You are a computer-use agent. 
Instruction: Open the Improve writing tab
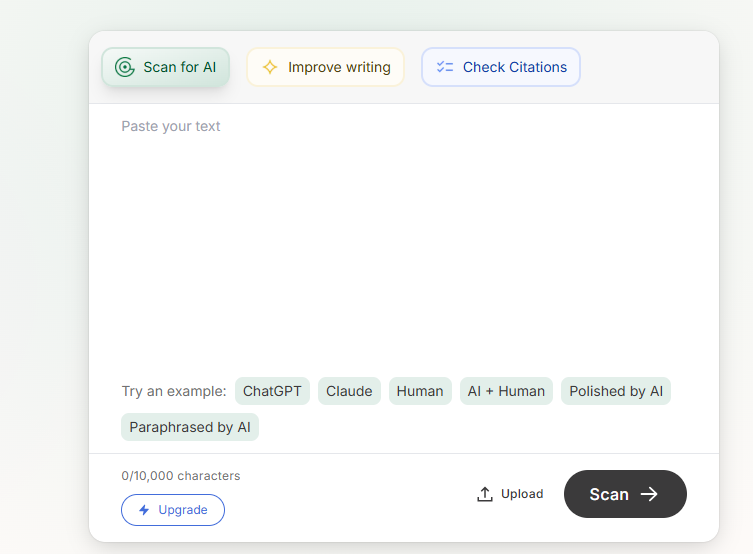(x=326, y=68)
